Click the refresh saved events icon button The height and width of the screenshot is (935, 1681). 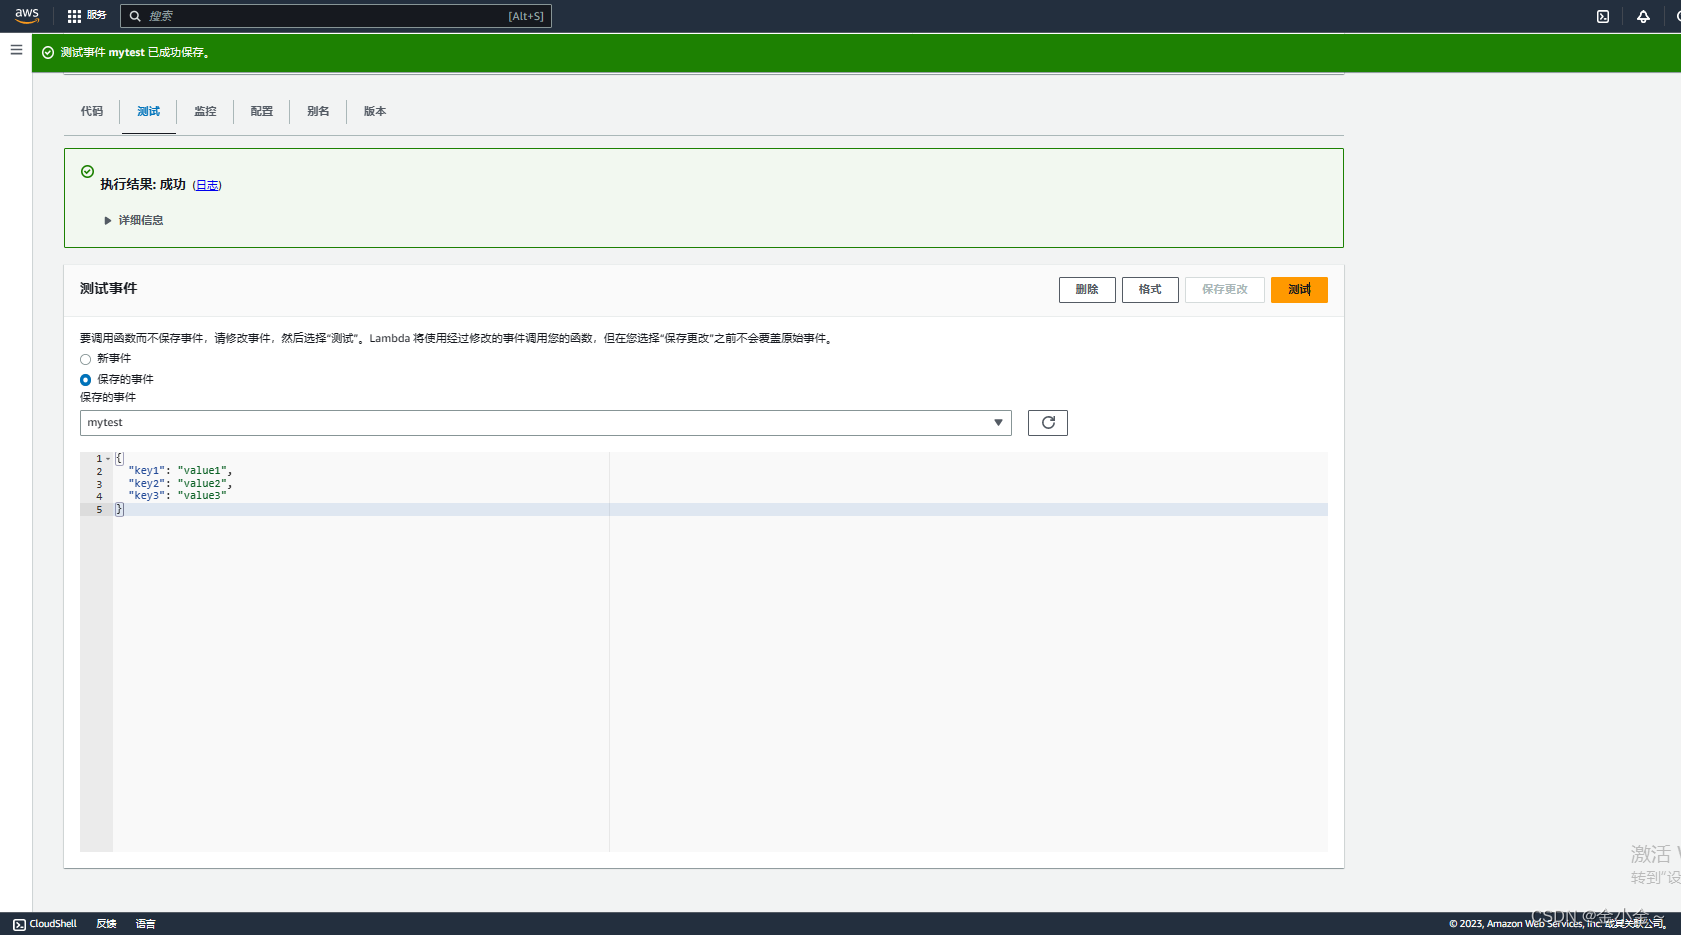pos(1048,423)
